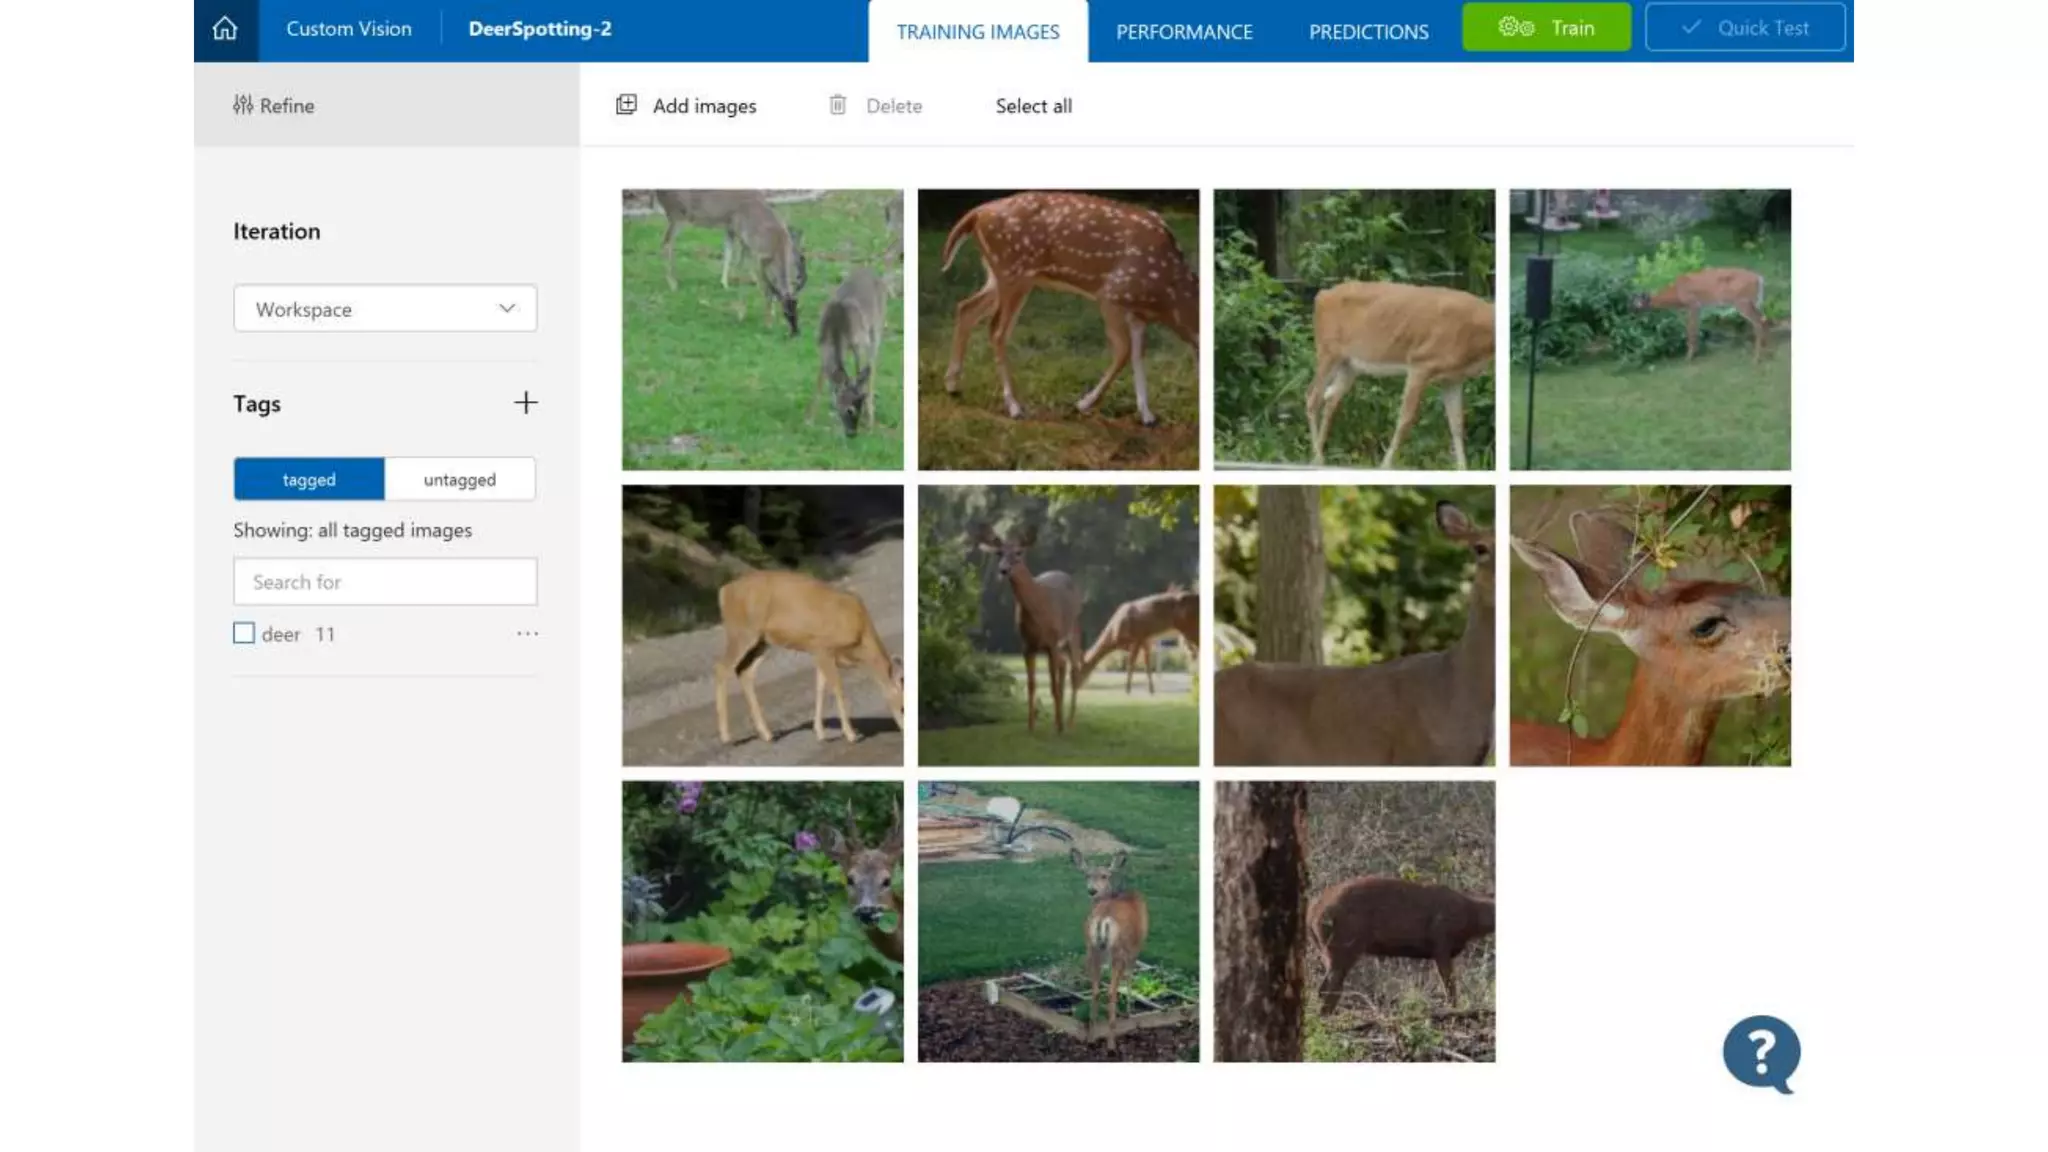This screenshot has width=2048, height=1152.
Task: Click the tag search field
Action: click(x=385, y=581)
